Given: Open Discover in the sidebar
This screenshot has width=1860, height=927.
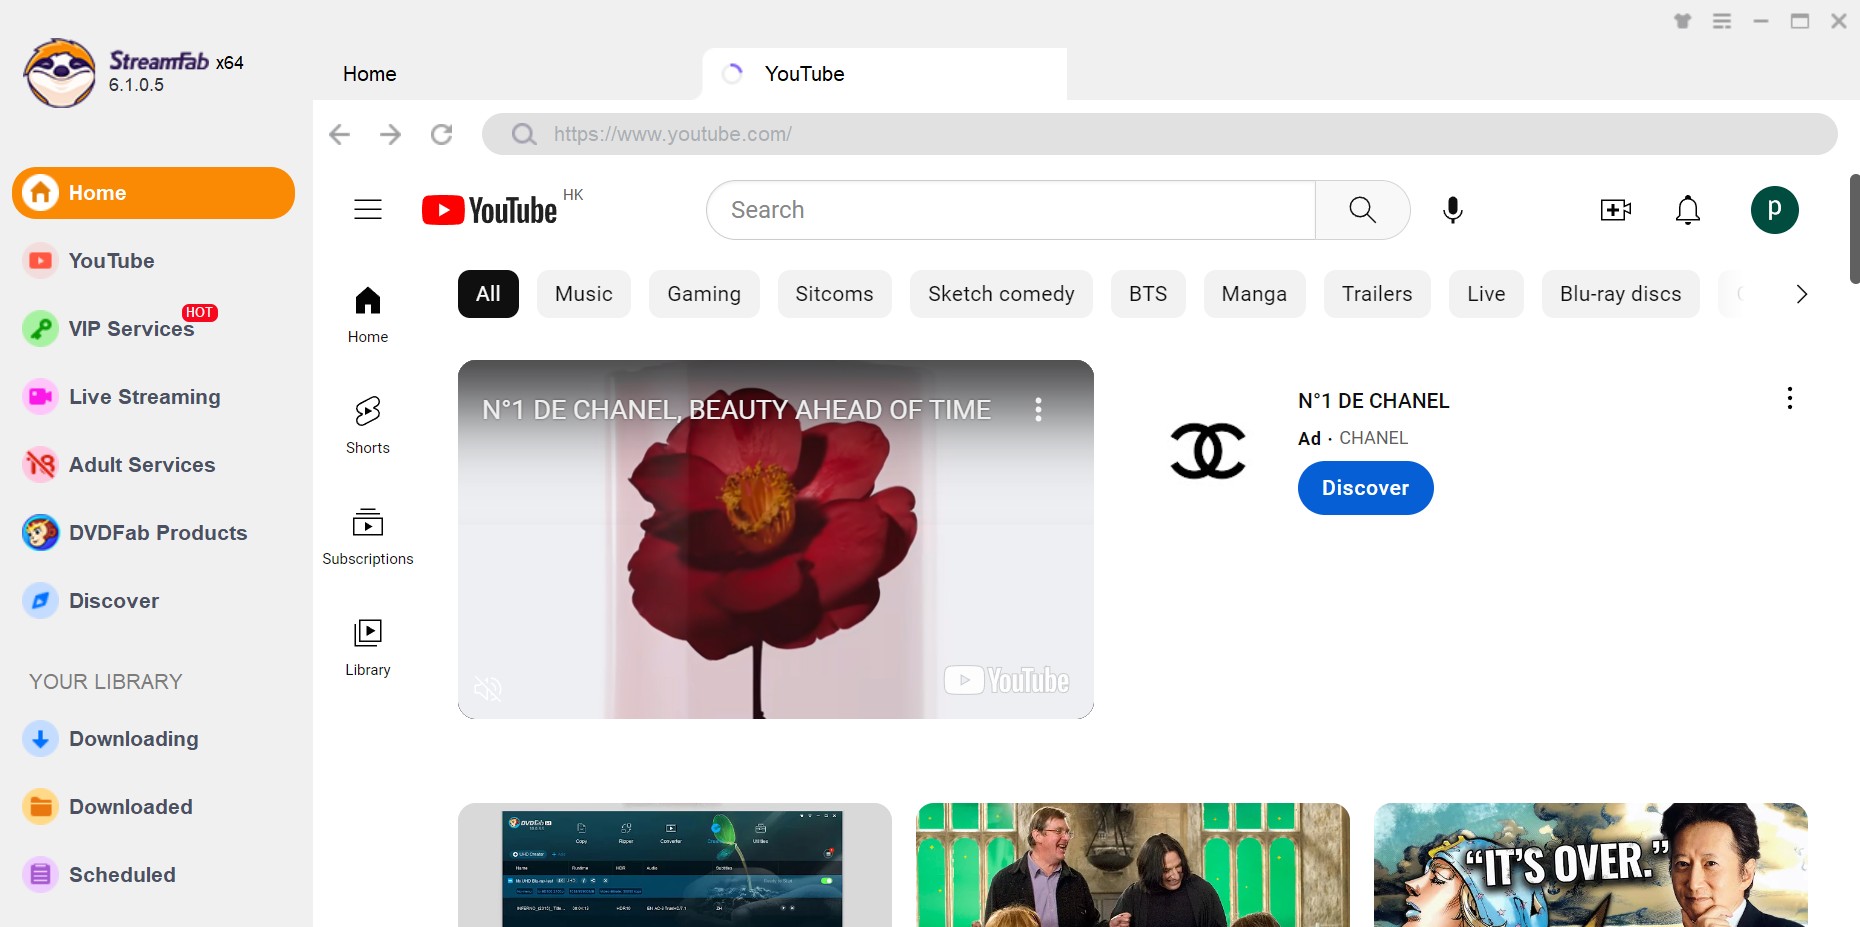Looking at the screenshot, I should click(x=152, y=601).
